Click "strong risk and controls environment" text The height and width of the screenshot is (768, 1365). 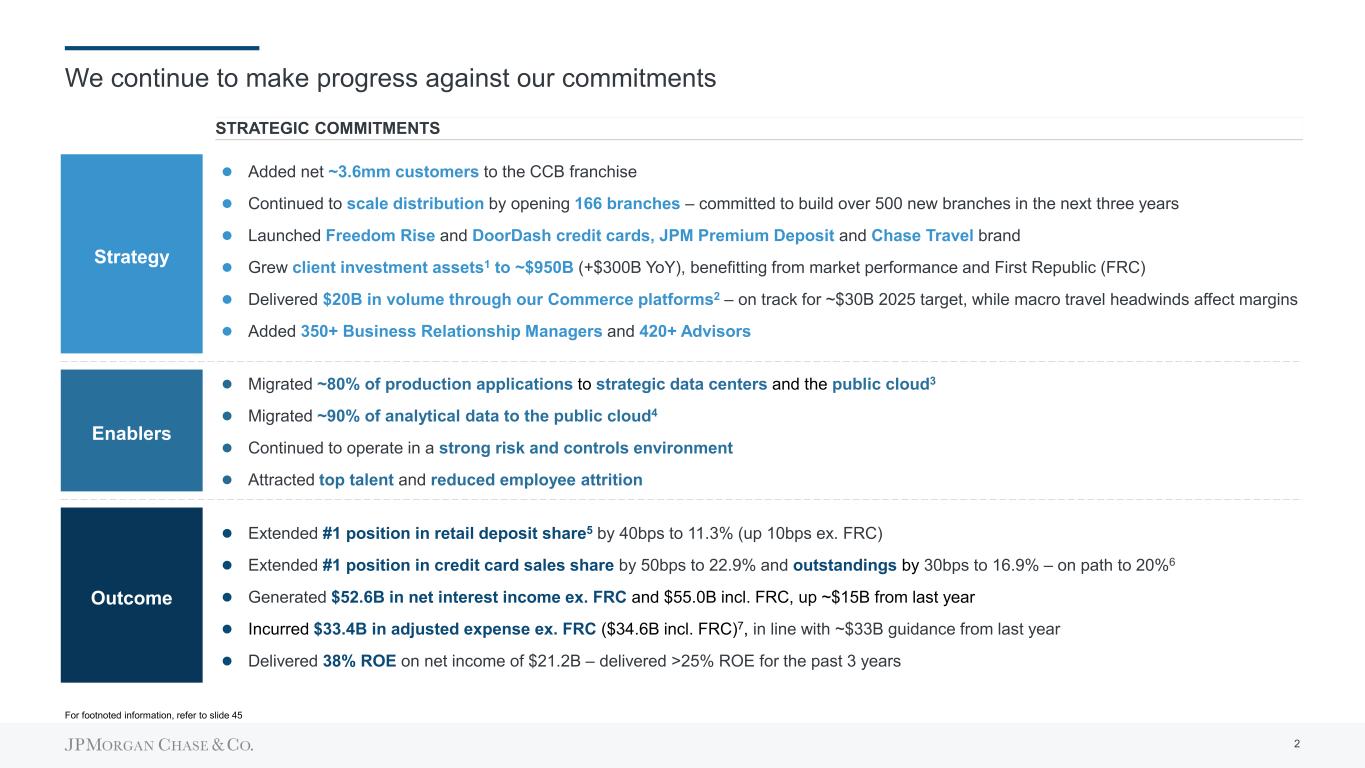(x=585, y=448)
